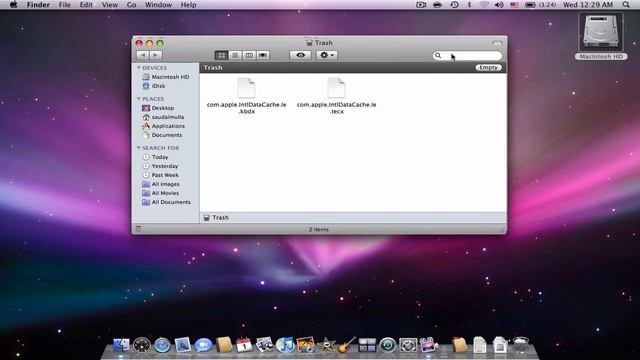Click the camera icon in the menu bar
The height and width of the screenshot is (360, 640).
[x=421, y=5]
